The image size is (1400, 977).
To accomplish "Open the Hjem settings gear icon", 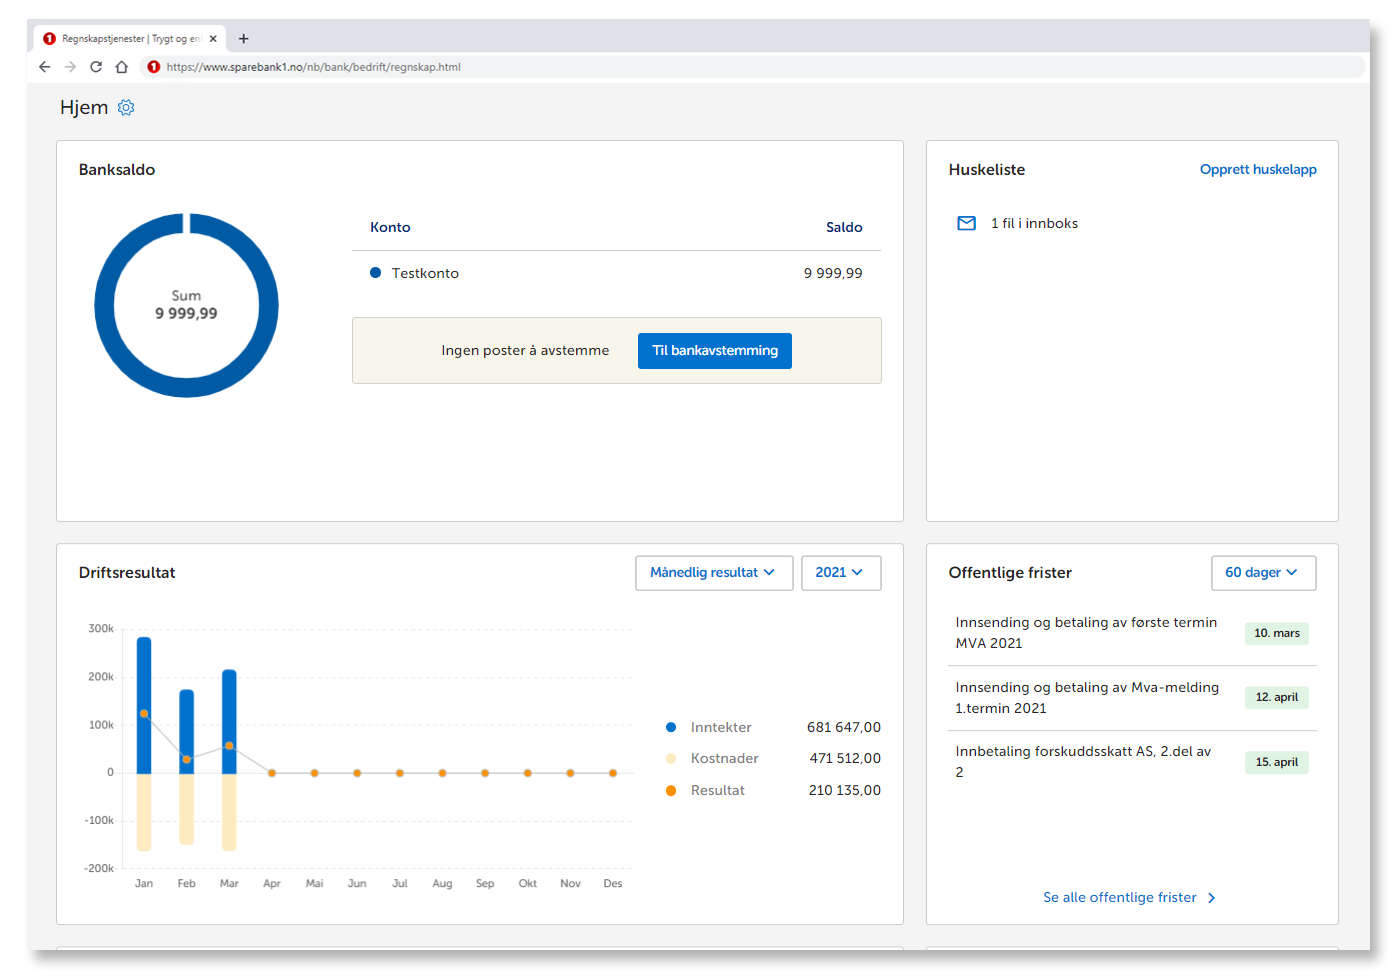I will point(126,108).
